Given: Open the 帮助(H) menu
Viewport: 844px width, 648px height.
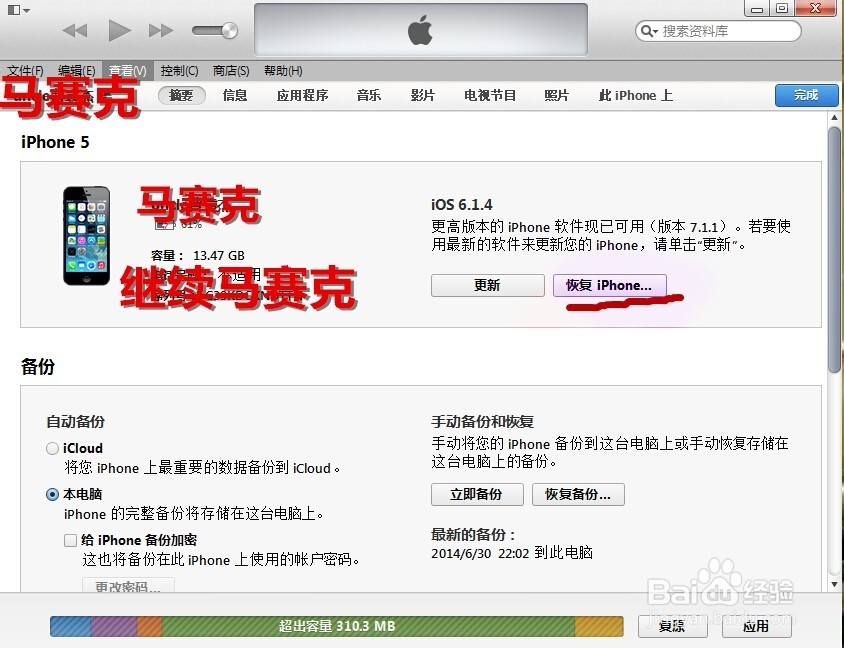Looking at the screenshot, I should (x=283, y=71).
